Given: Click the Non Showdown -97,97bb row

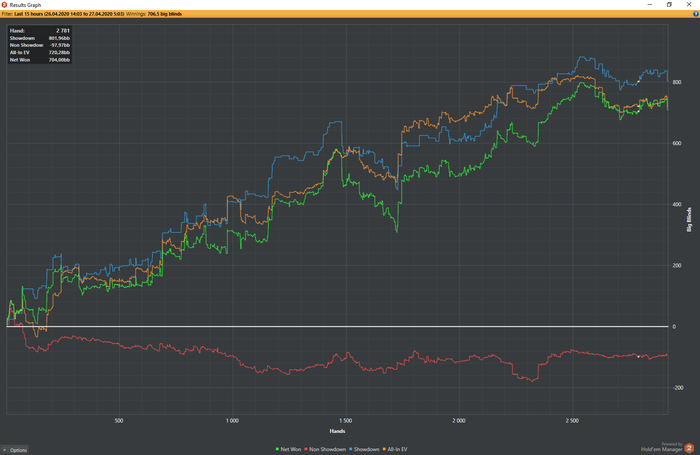Looking at the screenshot, I should click(x=40, y=45).
